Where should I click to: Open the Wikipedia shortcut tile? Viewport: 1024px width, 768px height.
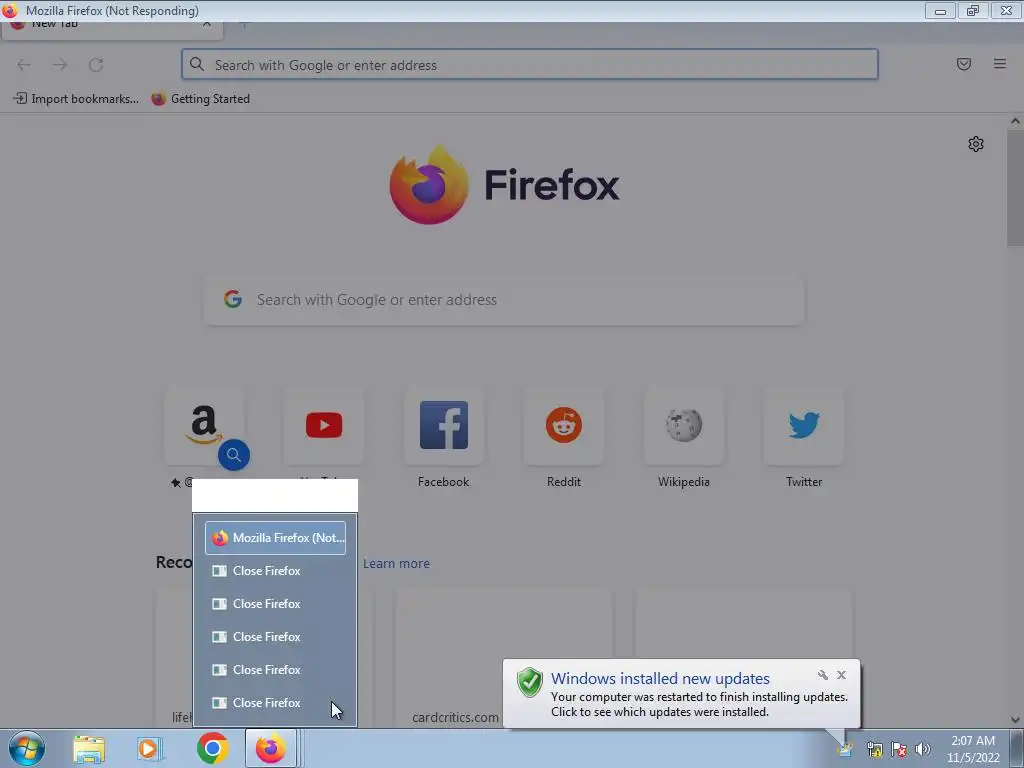684,425
